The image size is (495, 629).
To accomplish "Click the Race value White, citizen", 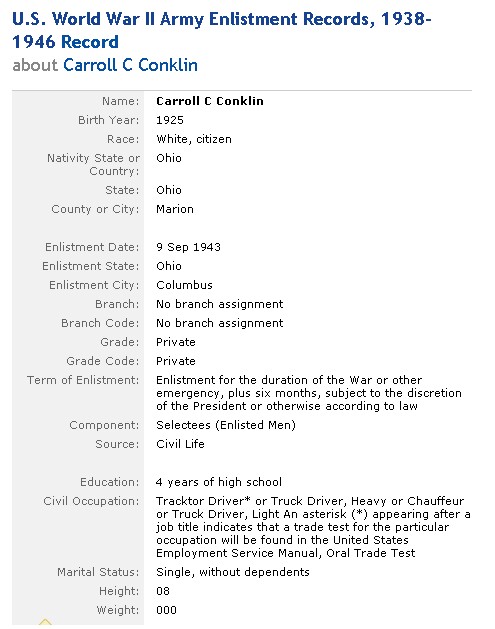I will pyautogui.click(x=194, y=139).
